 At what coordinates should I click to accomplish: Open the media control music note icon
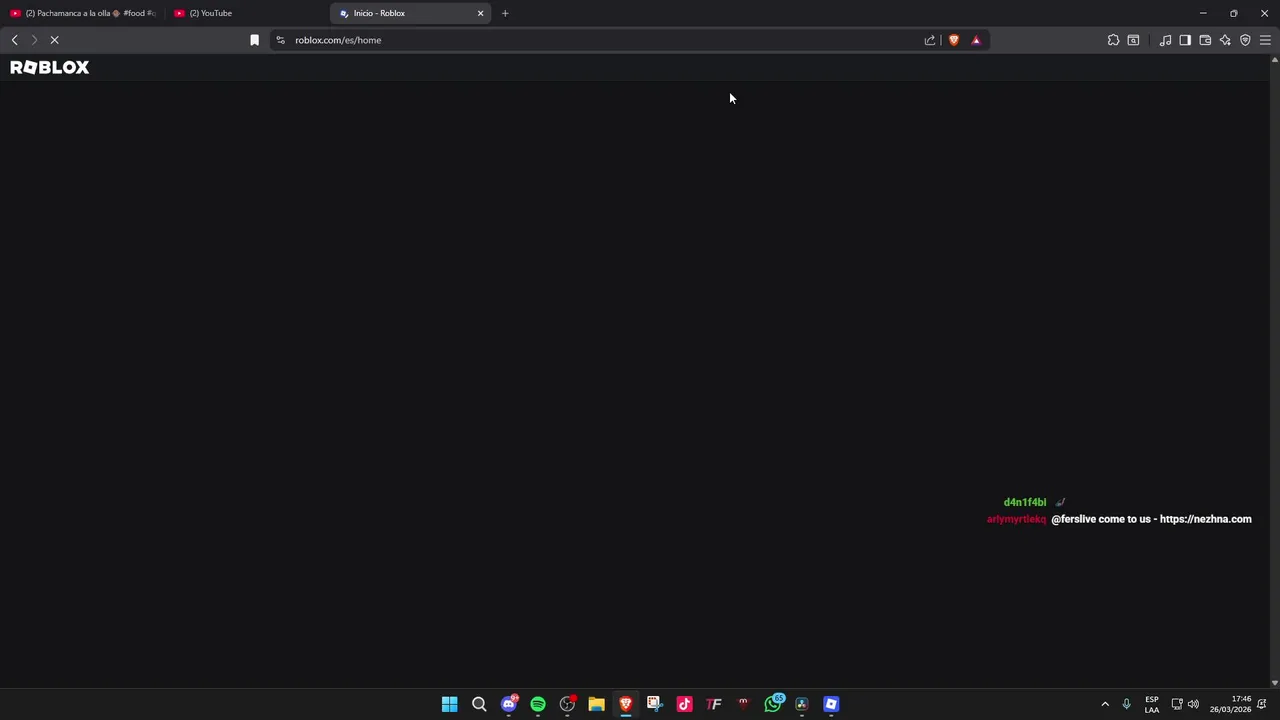(1165, 40)
